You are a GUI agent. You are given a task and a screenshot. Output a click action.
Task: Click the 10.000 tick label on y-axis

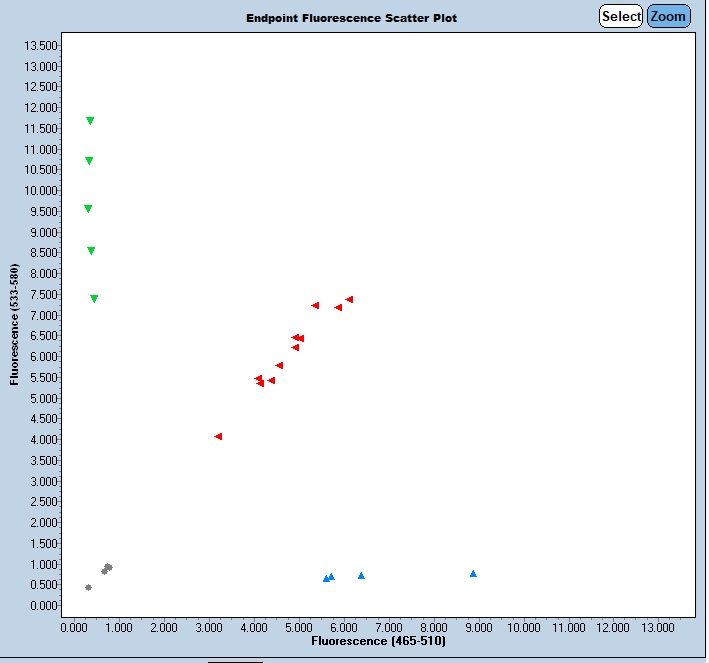coord(38,190)
